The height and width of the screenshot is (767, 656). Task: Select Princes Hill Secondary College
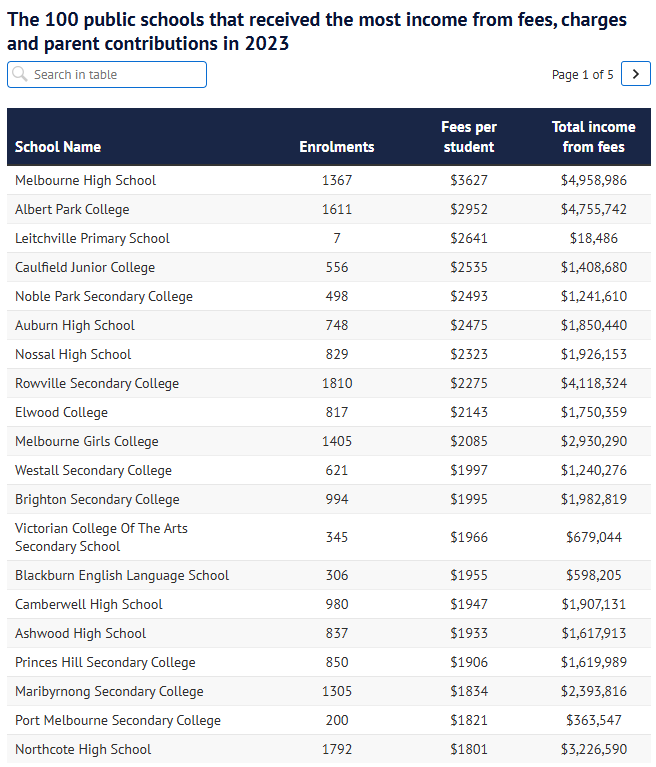click(105, 662)
